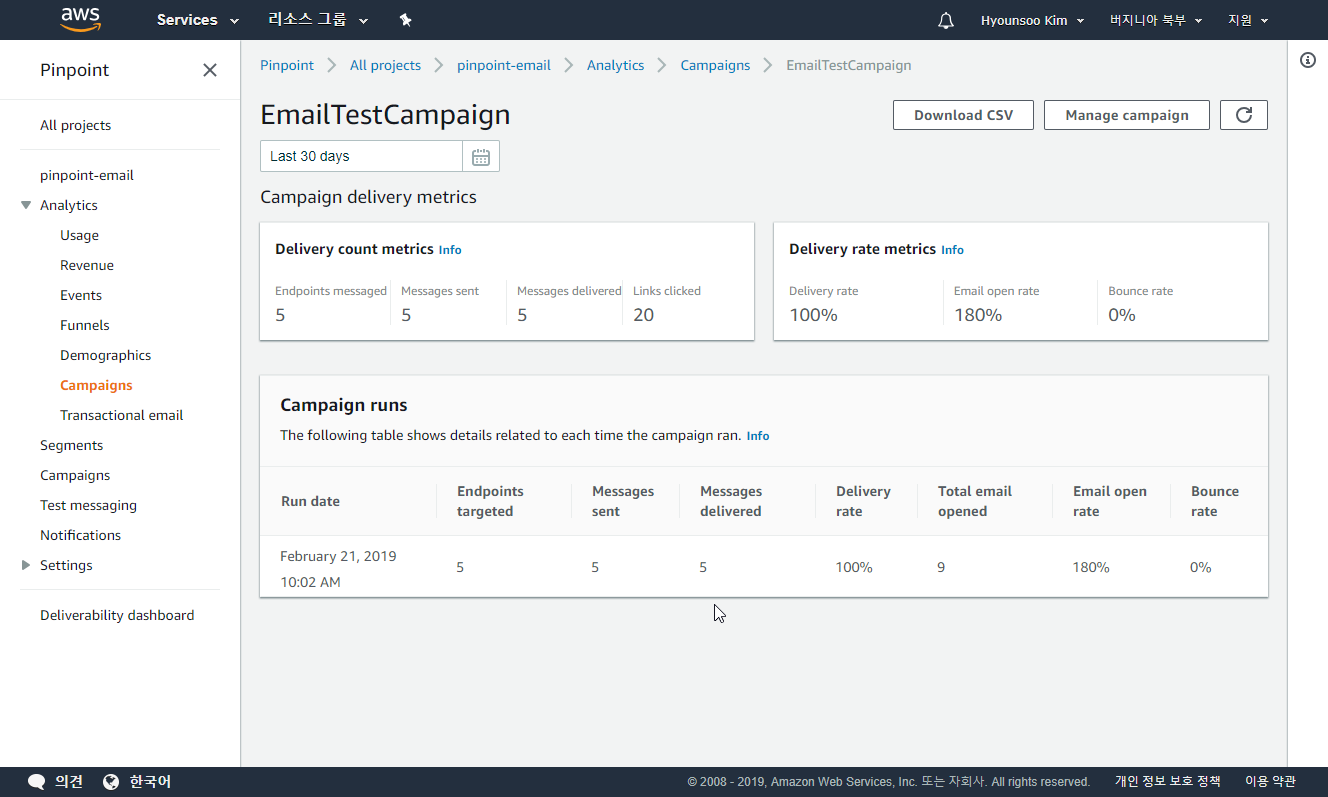Select Events under Analytics

click(x=81, y=295)
